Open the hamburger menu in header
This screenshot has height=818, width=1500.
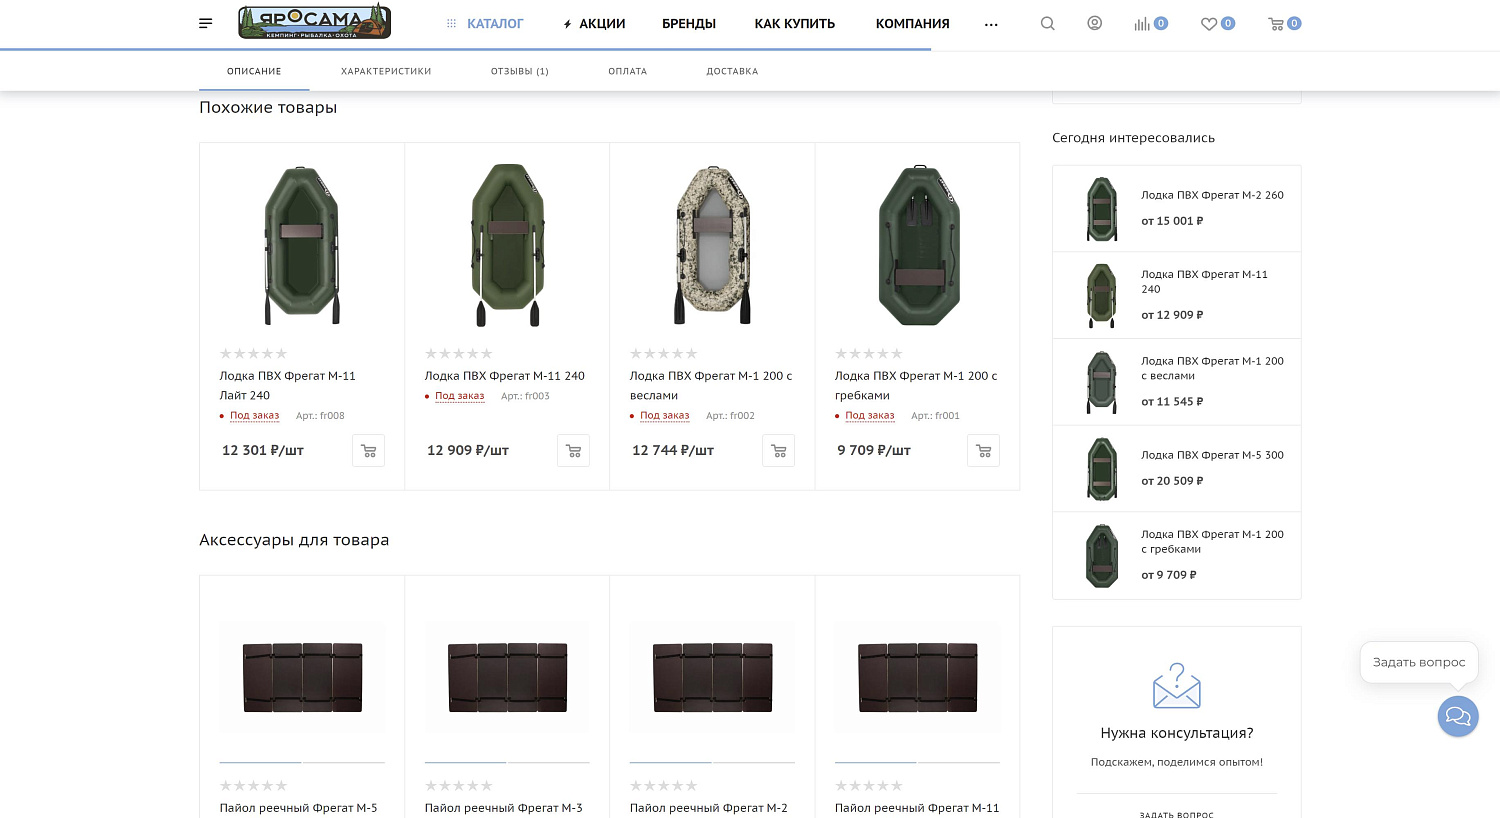(x=206, y=23)
